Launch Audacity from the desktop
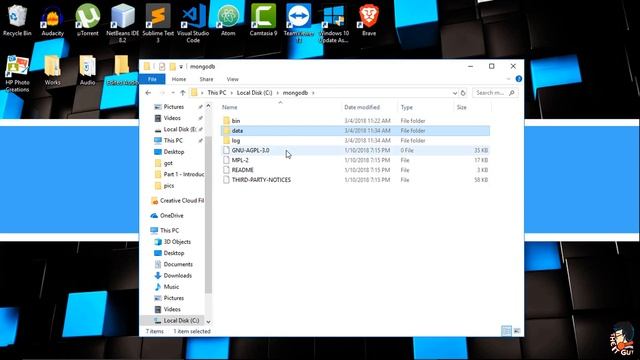640x360 pixels. tap(52, 20)
